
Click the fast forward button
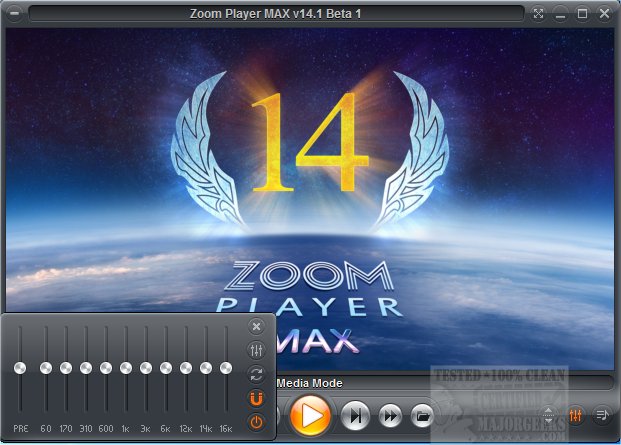[389, 414]
